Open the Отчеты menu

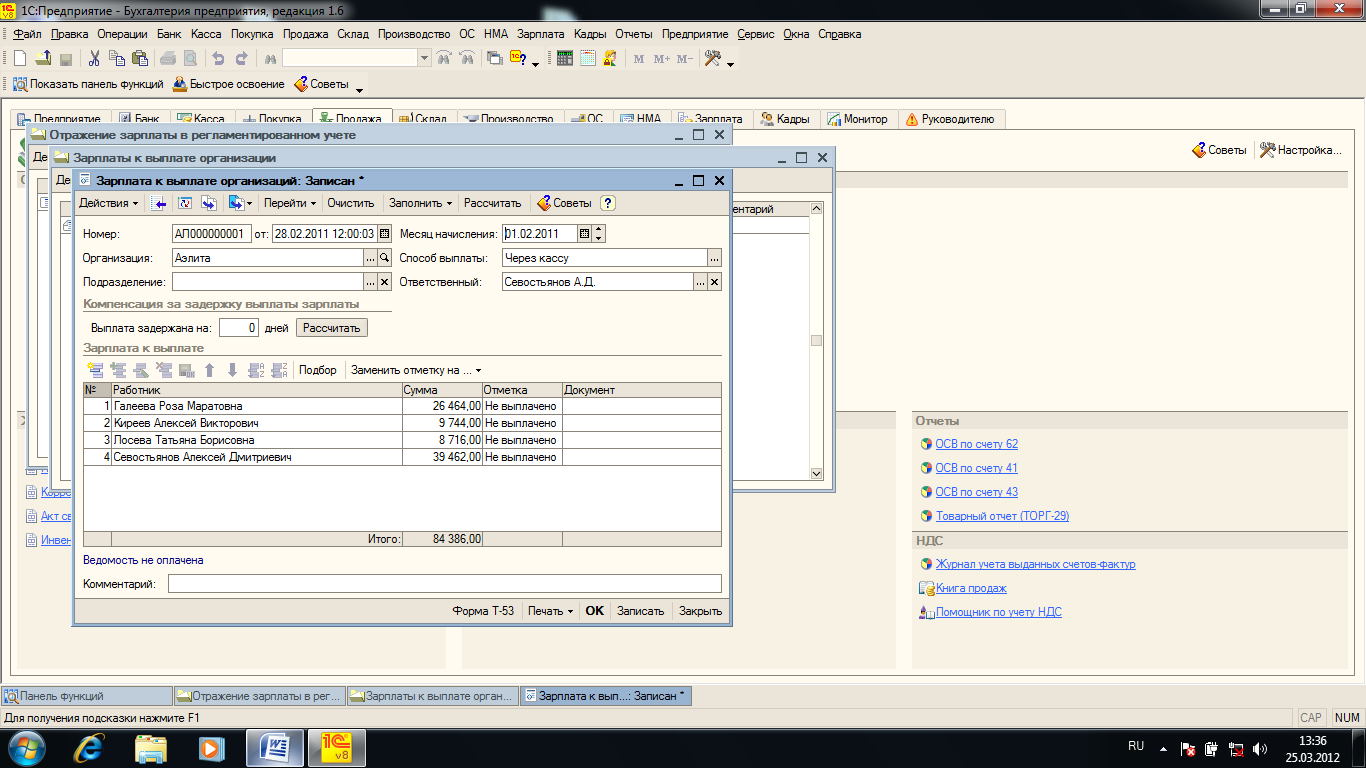[x=634, y=34]
